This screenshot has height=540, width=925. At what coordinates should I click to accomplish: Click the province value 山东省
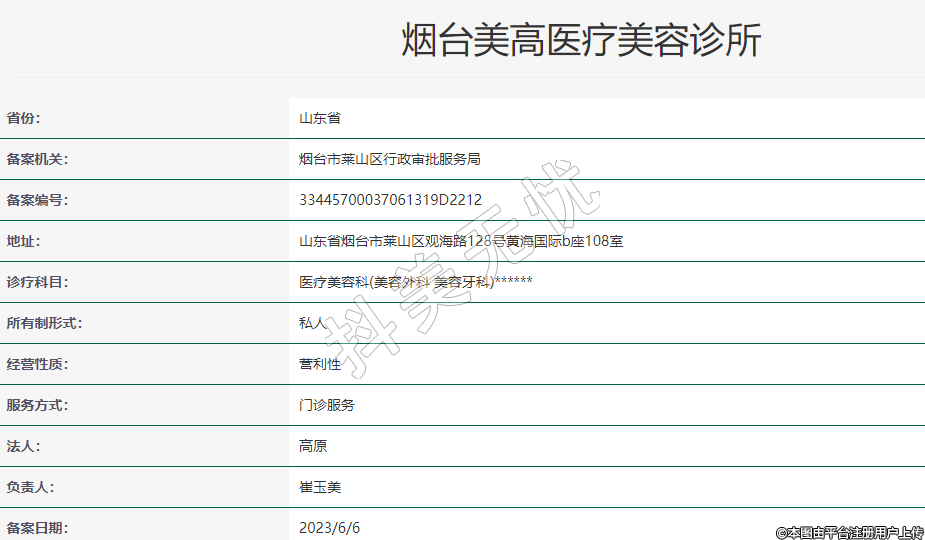click(x=320, y=118)
